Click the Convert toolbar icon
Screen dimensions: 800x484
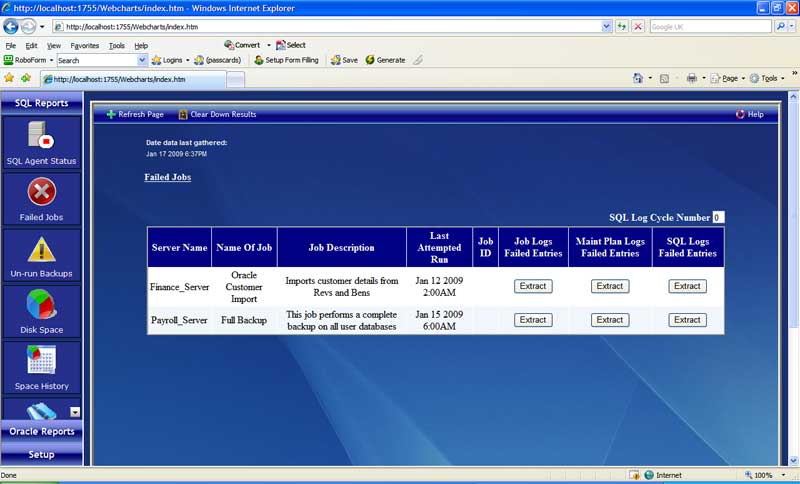[229, 45]
